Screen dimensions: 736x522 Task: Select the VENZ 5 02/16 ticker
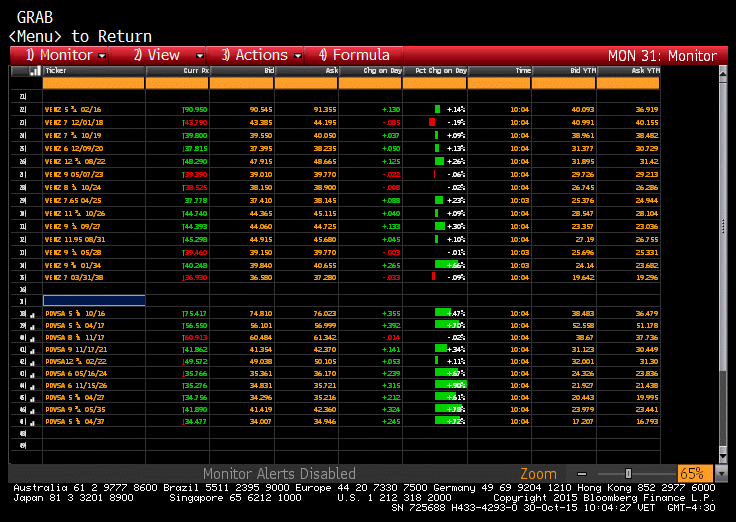[x=73, y=110]
